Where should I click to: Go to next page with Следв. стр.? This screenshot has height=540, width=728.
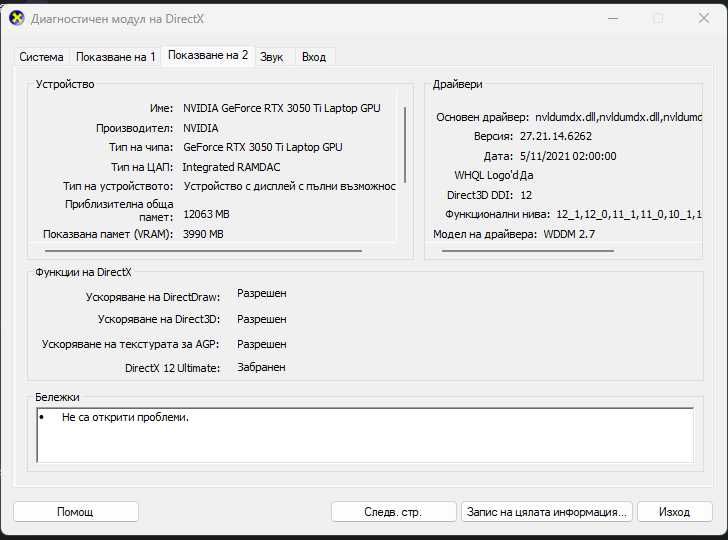(393, 512)
